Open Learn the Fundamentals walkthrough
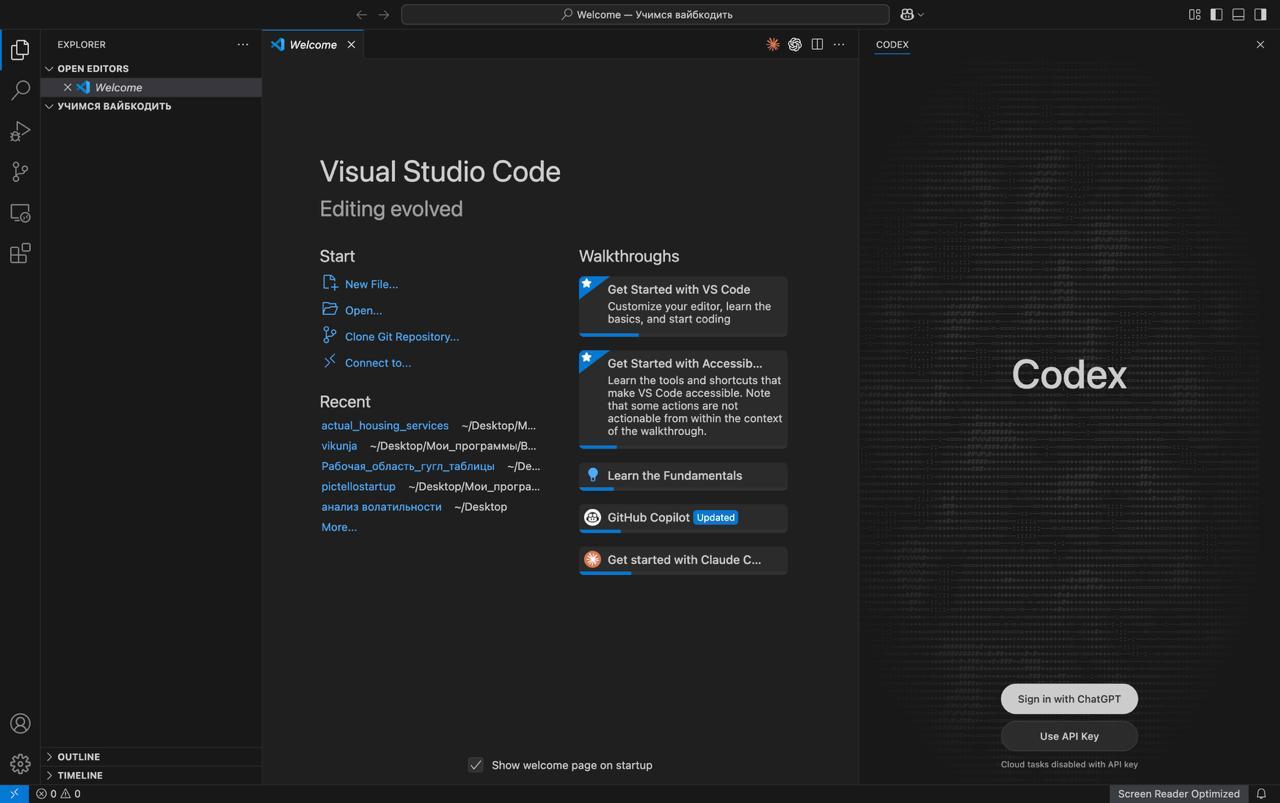Screen dimensions: 1280x803 click(683, 476)
